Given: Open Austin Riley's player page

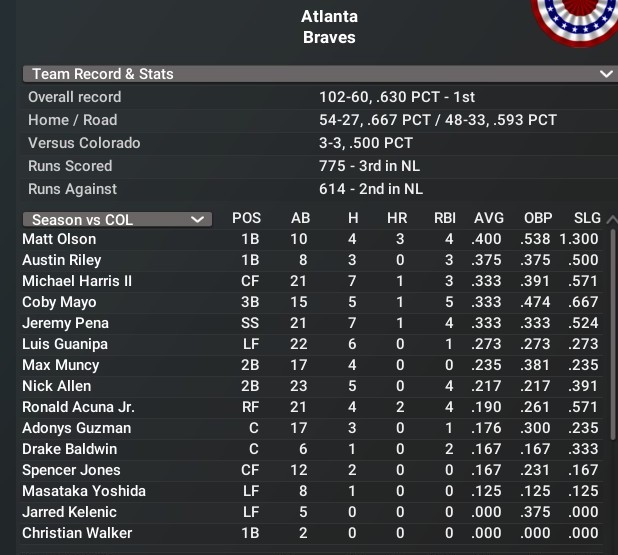Looking at the screenshot, I should point(61,260).
